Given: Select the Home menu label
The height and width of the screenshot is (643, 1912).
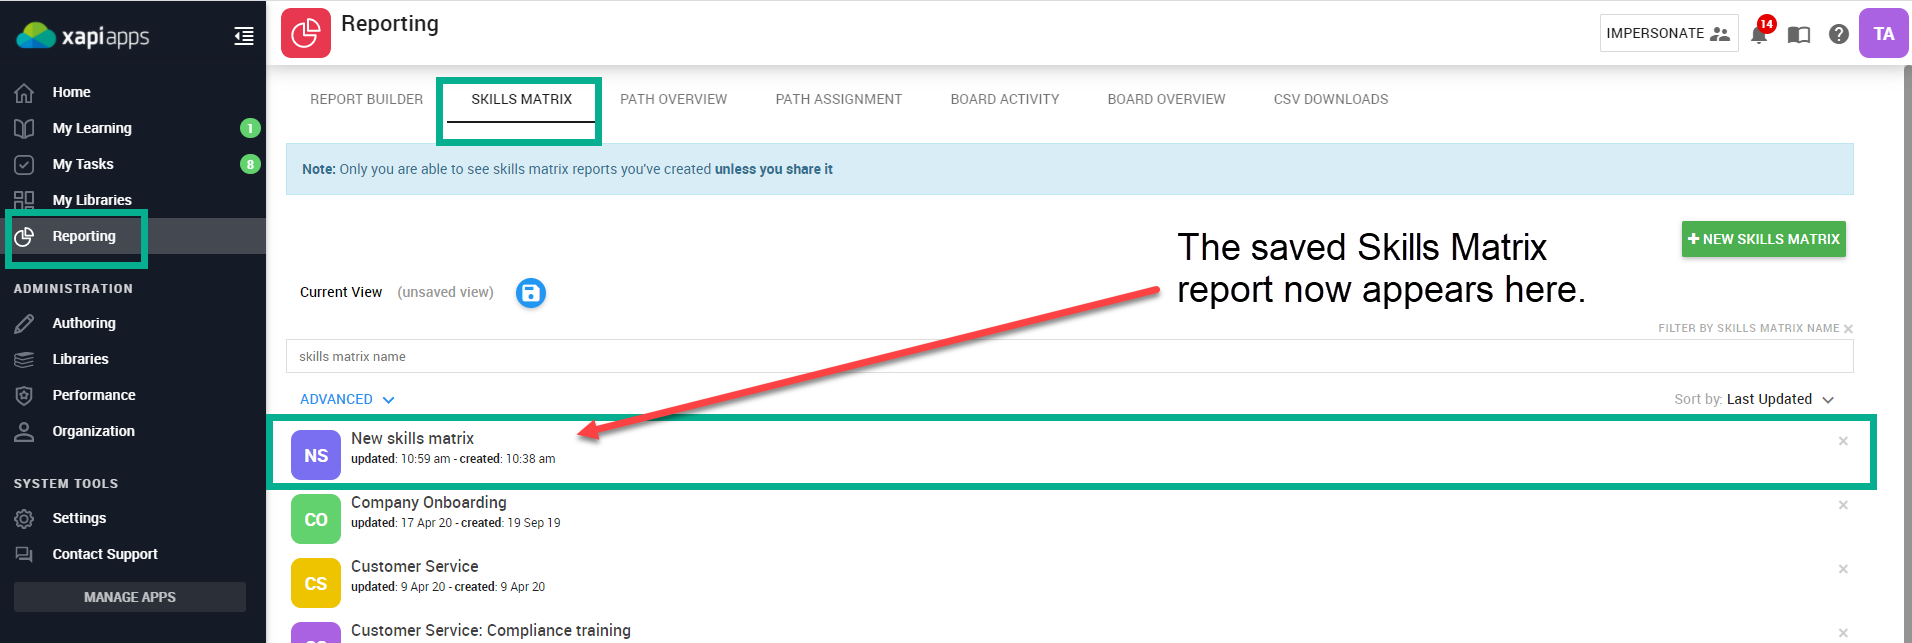Looking at the screenshot, I should tap(71, 92).
